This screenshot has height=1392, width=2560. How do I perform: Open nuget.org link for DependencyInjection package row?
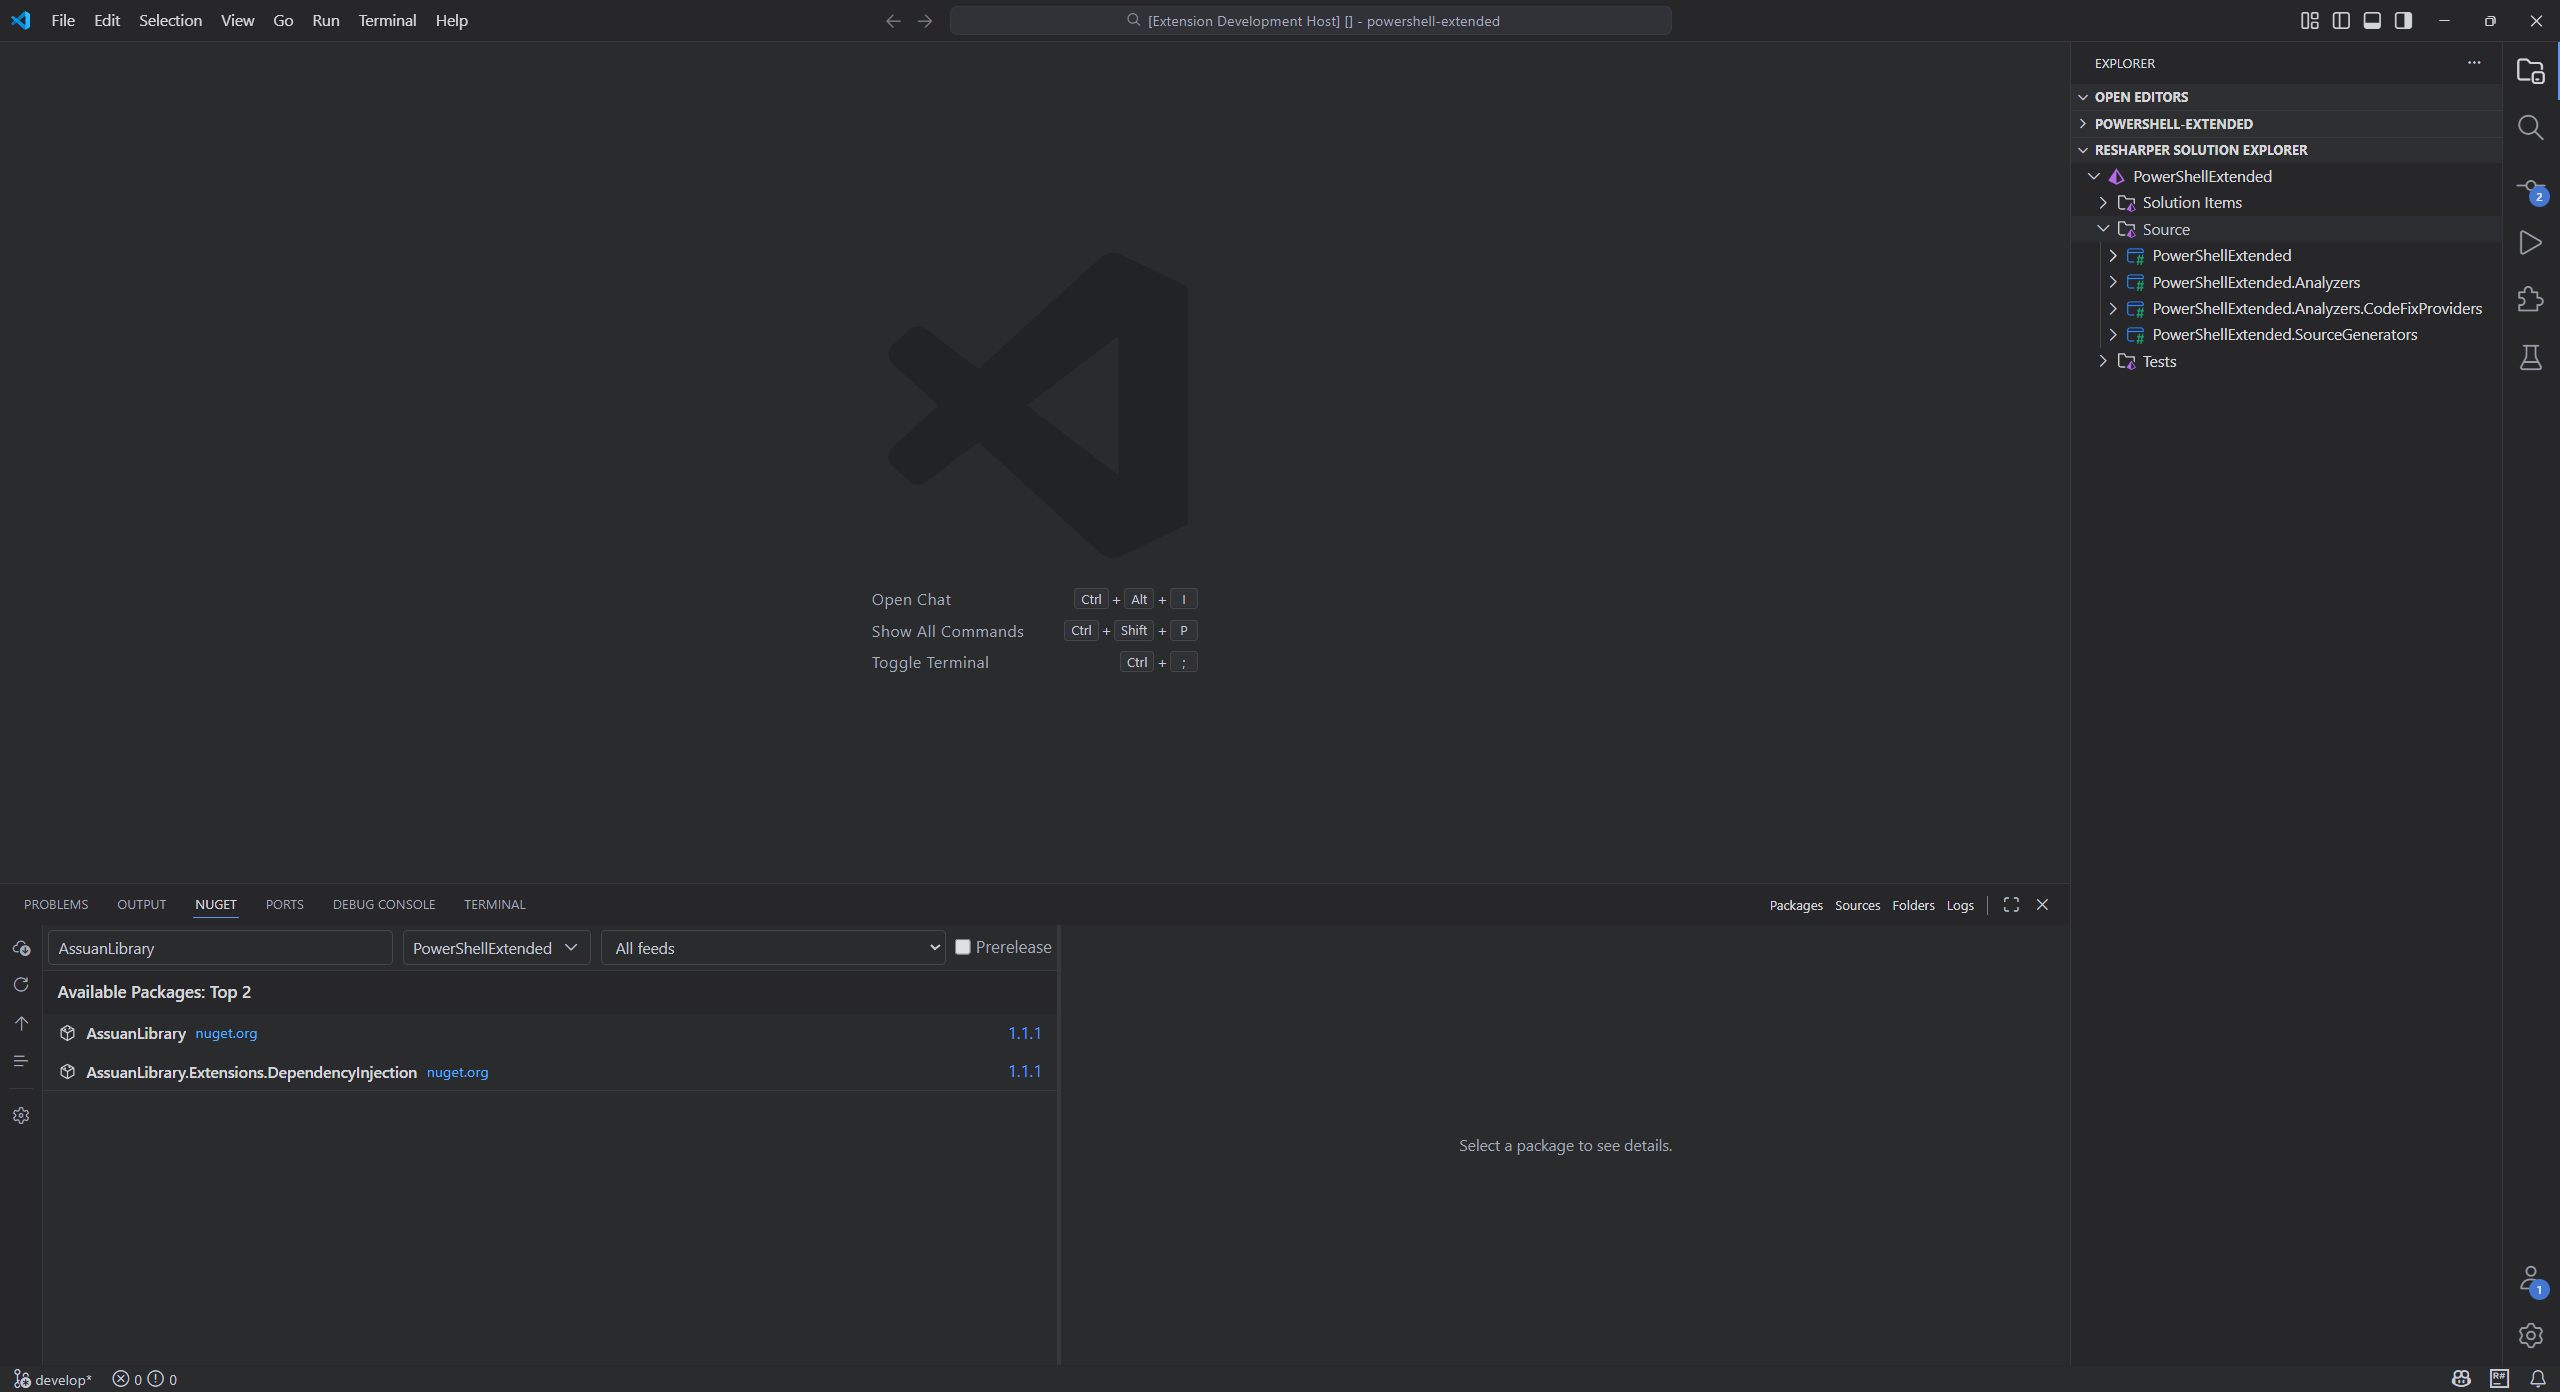point(457,1073)
